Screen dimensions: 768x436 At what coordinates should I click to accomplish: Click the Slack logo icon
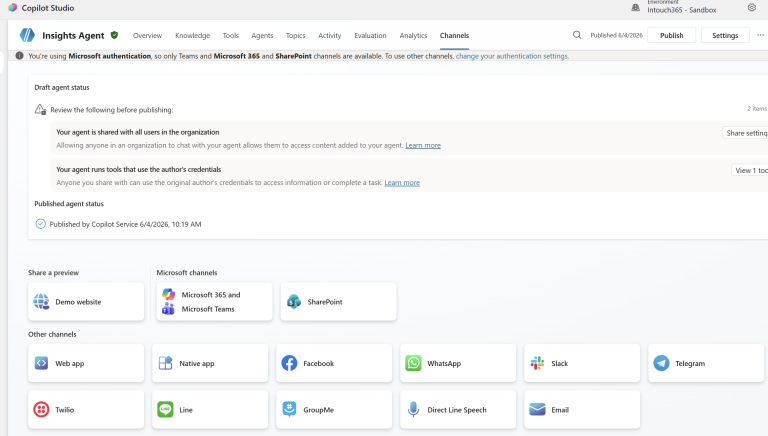[537, 363]
